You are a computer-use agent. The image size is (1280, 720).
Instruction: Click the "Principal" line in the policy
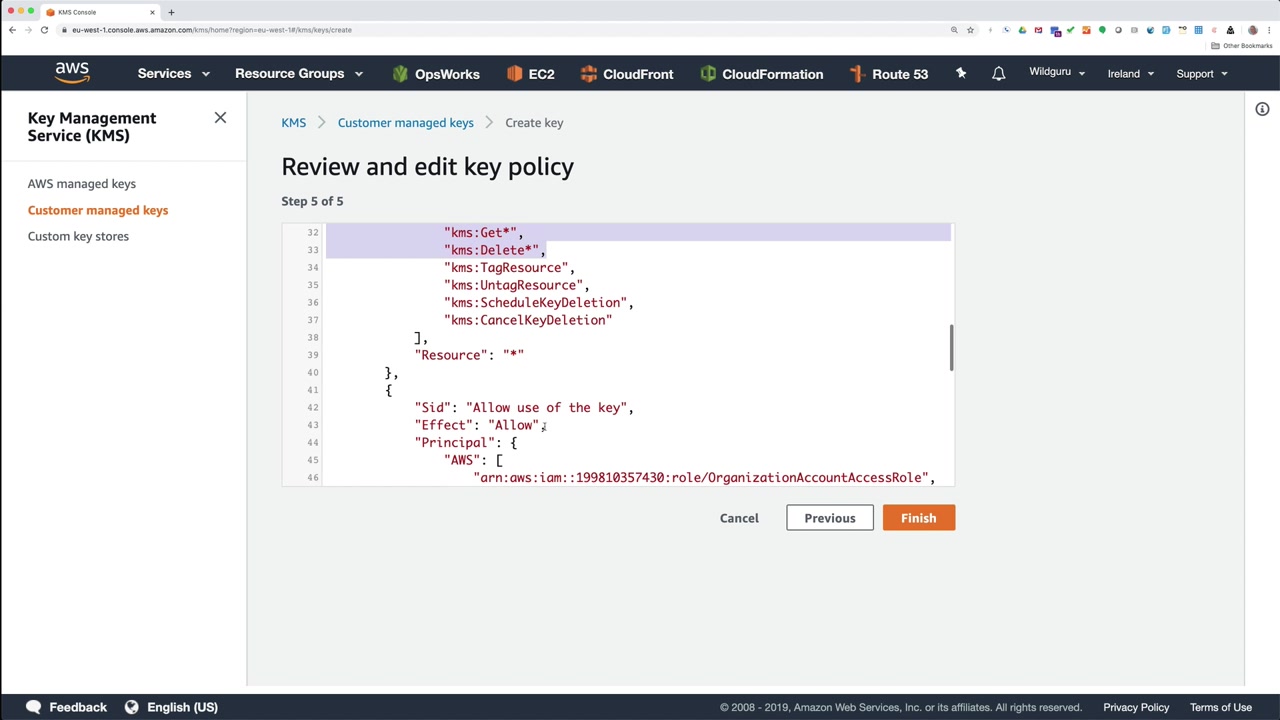click(466, 443)
